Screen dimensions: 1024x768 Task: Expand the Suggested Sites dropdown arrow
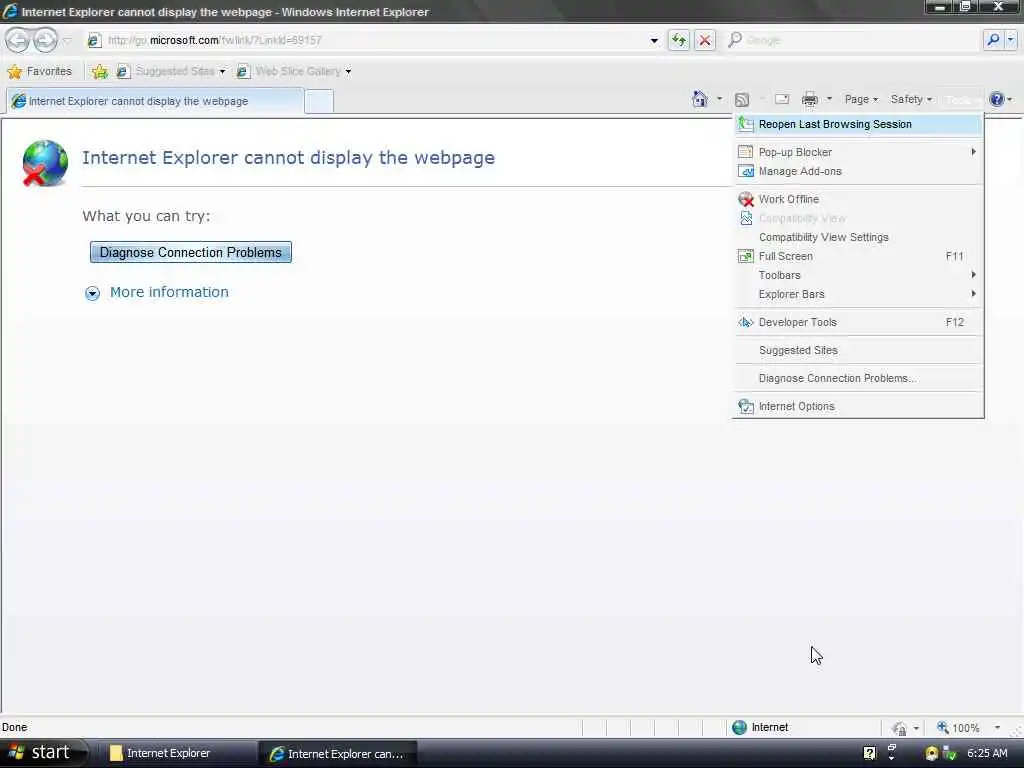pyautogui.click(x=223, y=72)
